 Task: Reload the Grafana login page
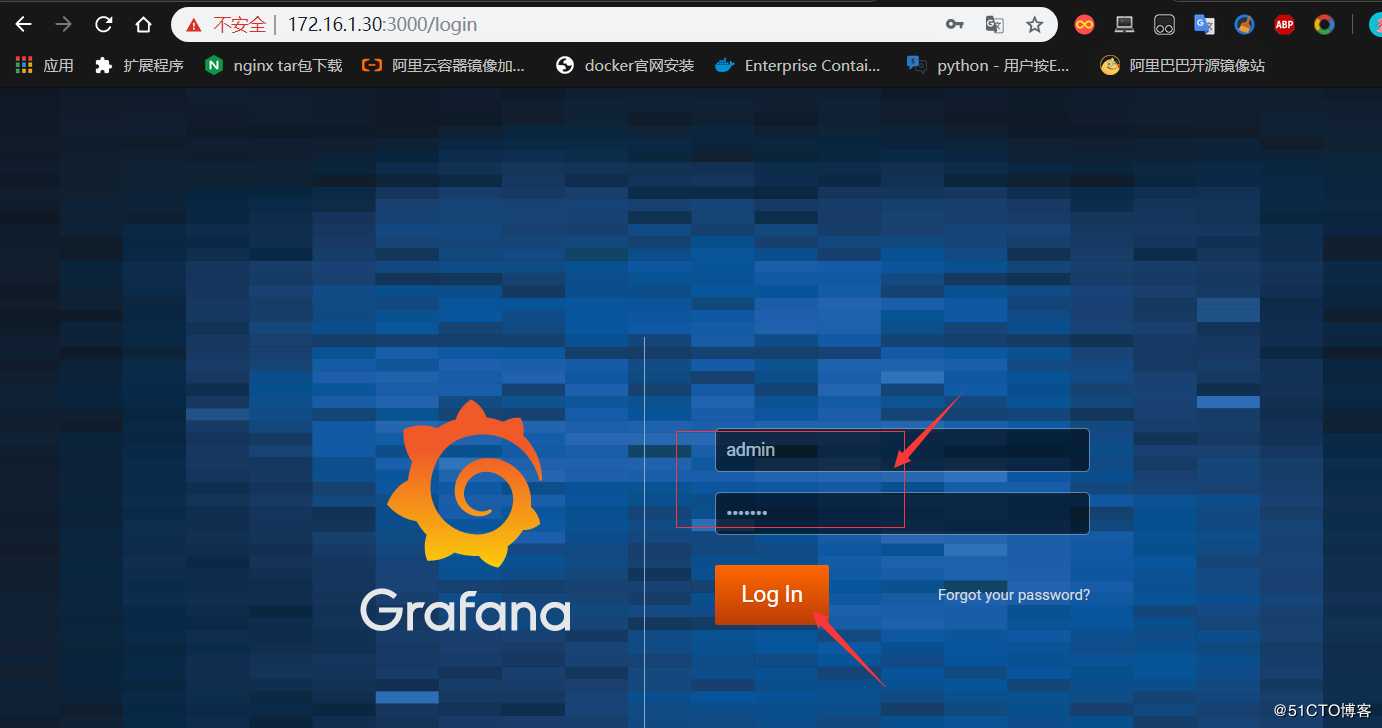(103, 24)
